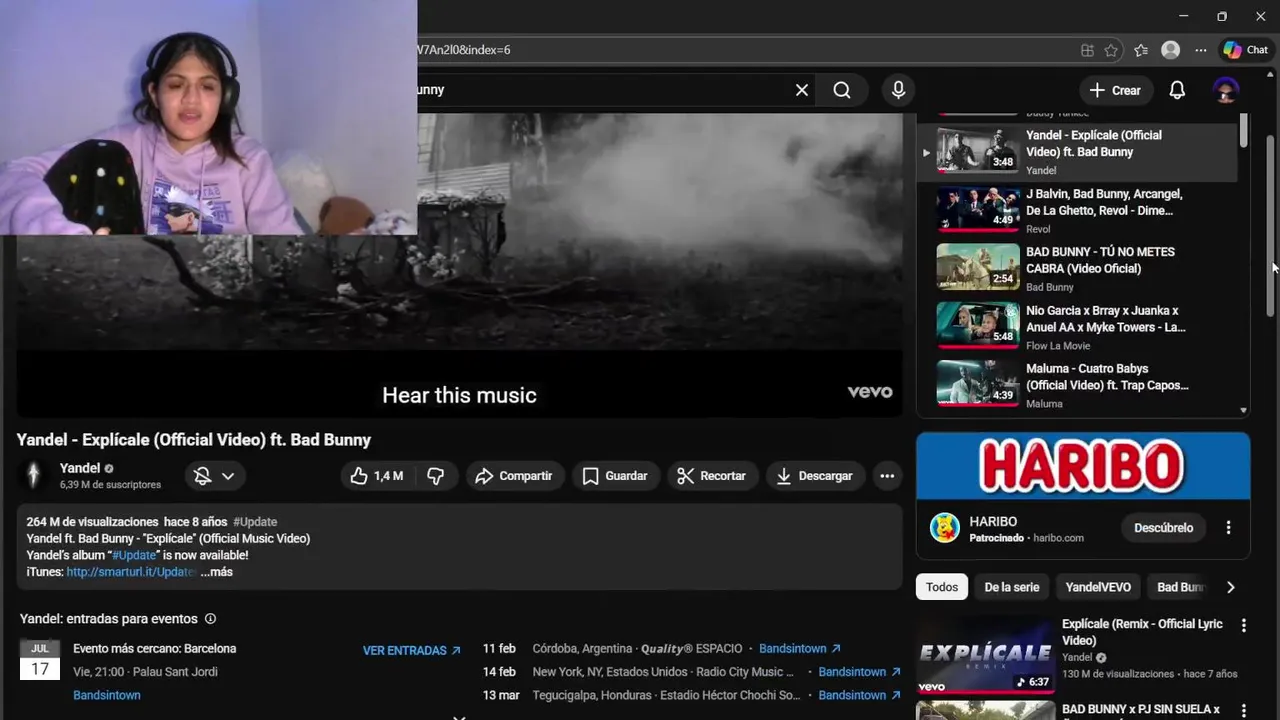Click the split screen browser icon
Viewport: 1280px width, 720px height.
[x=1087, y=50]
